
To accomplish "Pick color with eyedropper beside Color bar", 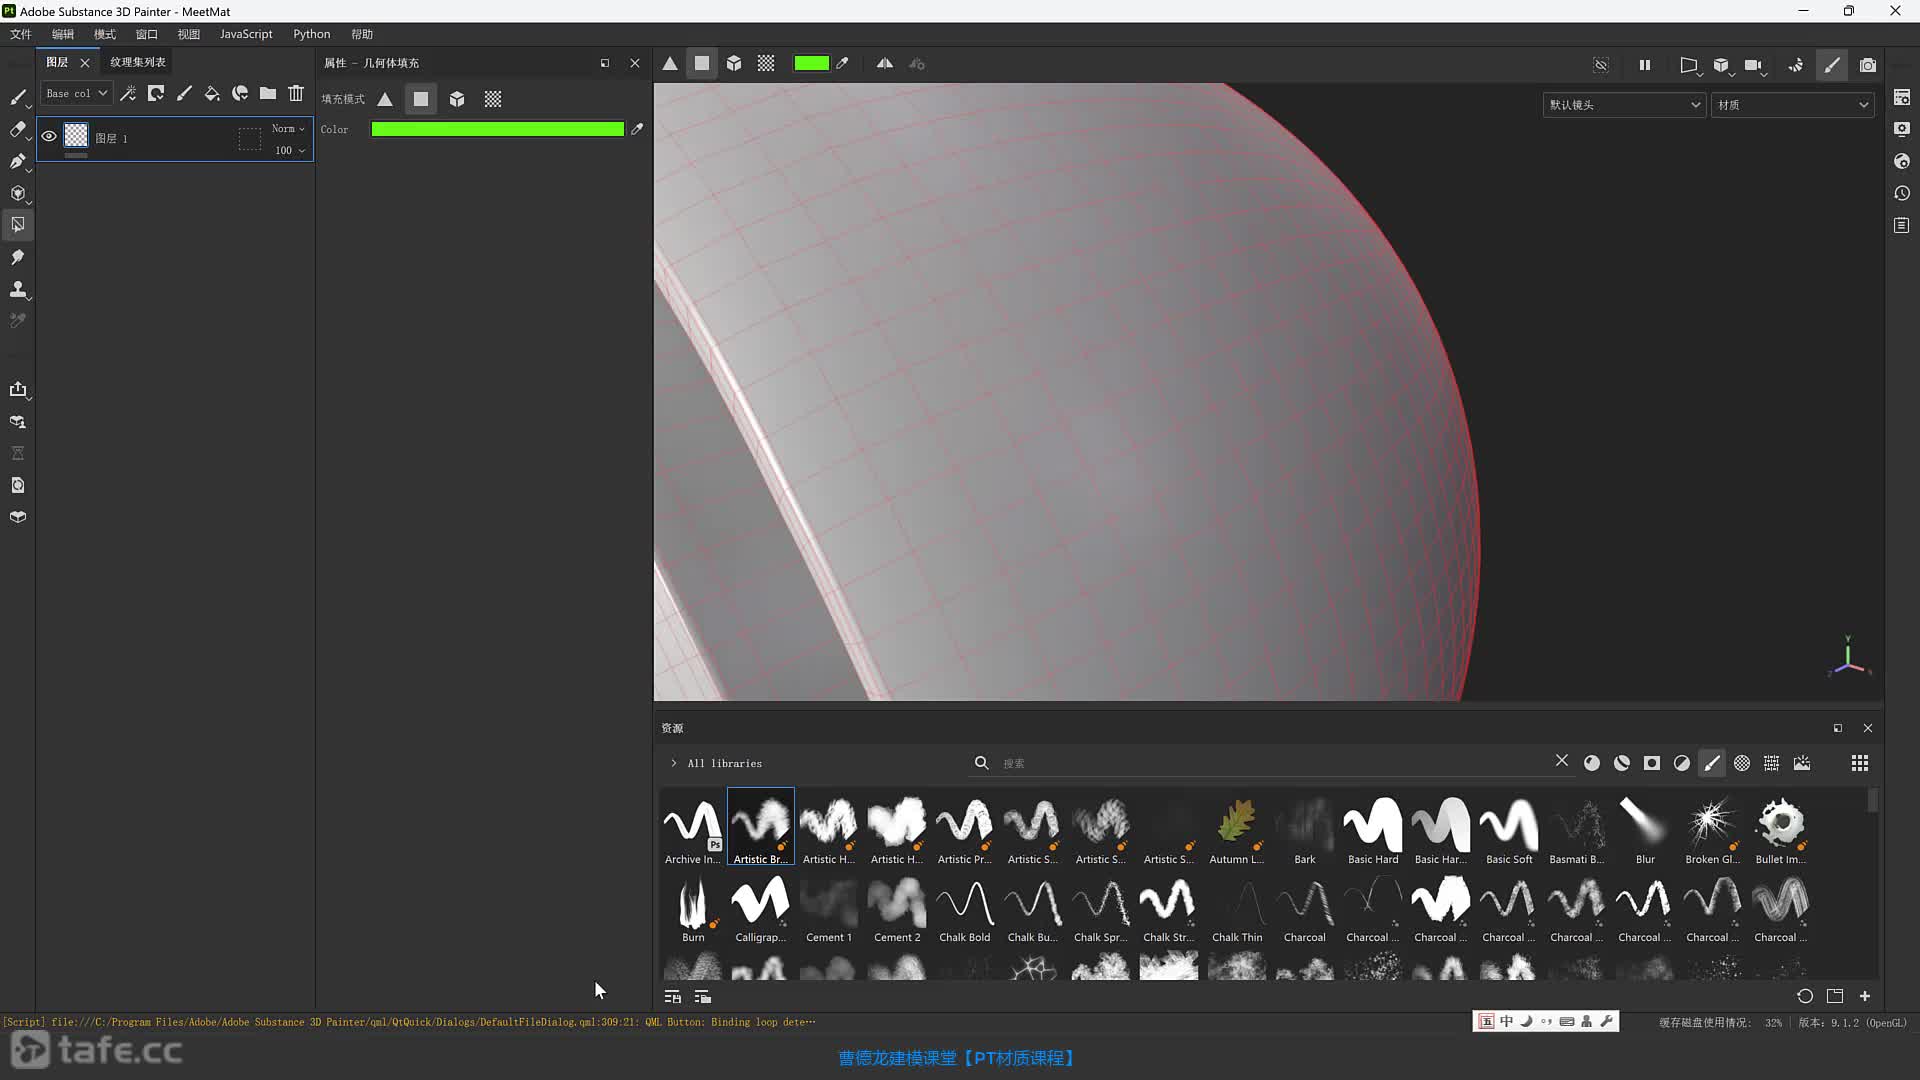I will tap(637, 129).
